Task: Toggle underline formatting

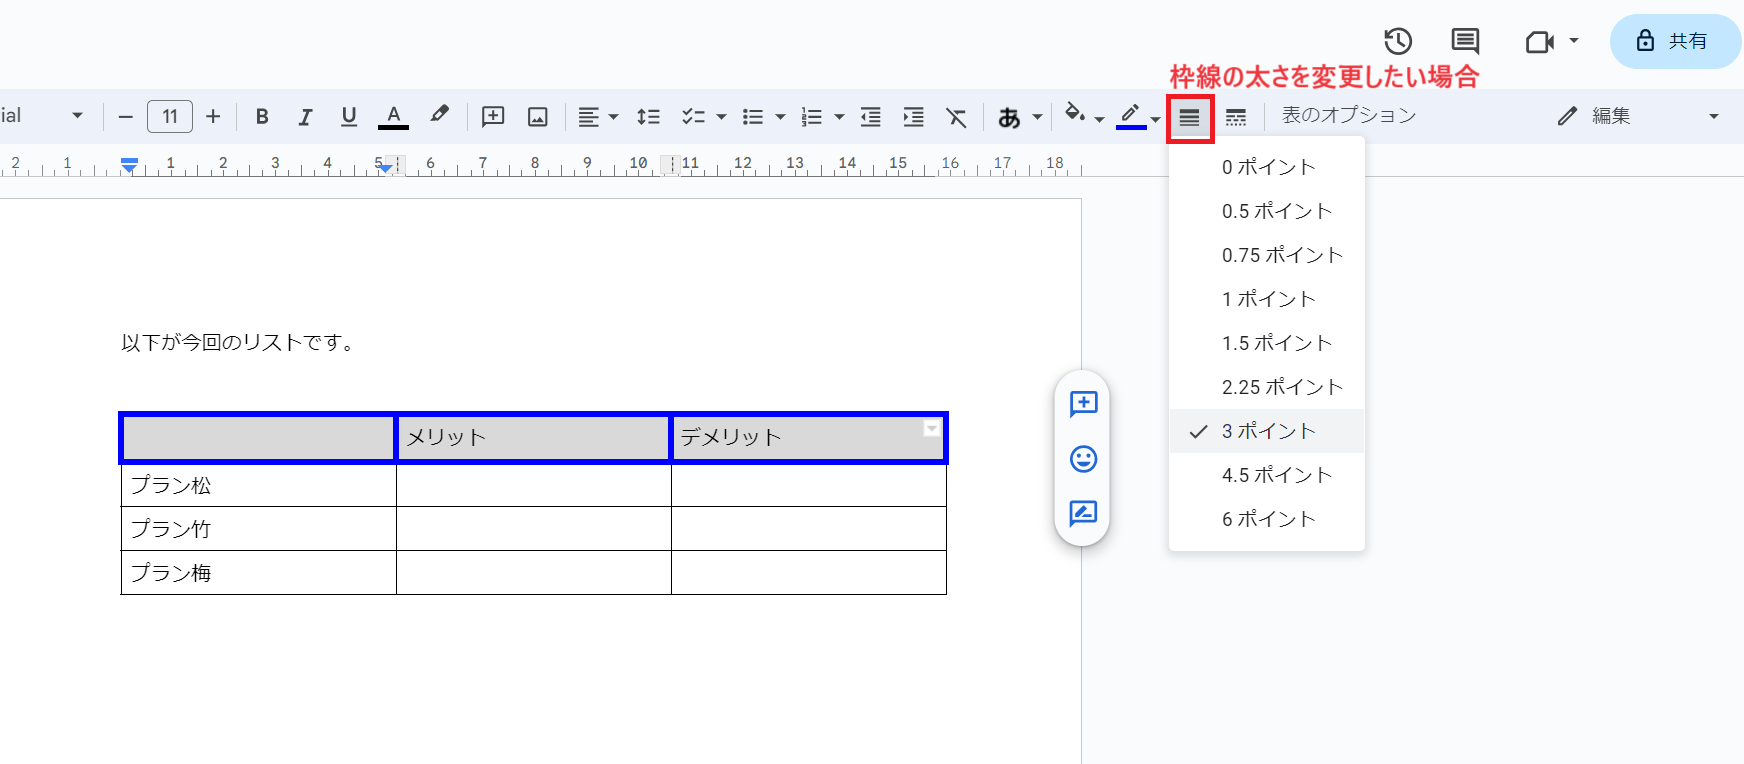Action: (x=348, y=117)
